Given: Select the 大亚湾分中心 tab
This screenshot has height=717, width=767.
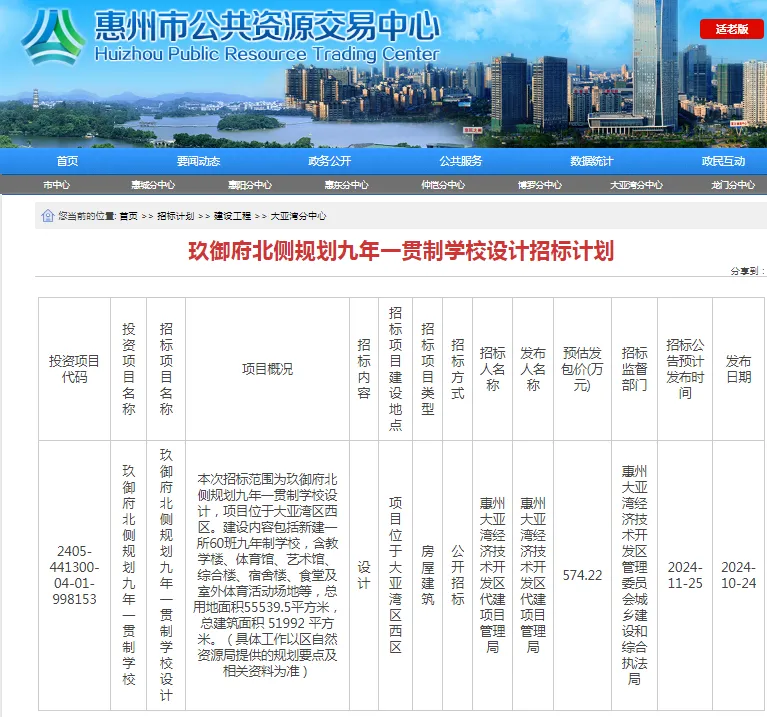Looking at the screenshot, I should click(636, 185).
